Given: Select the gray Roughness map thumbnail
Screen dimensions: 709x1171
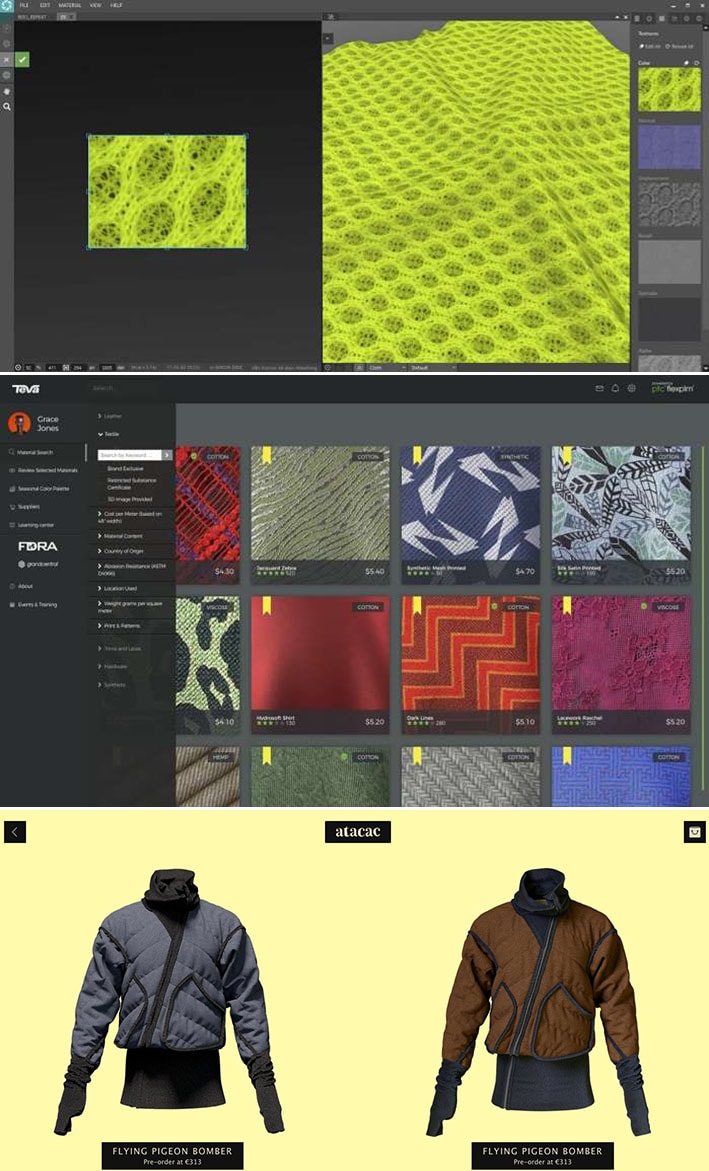Looking at the screenshot, I should click(x=669, y=262).
